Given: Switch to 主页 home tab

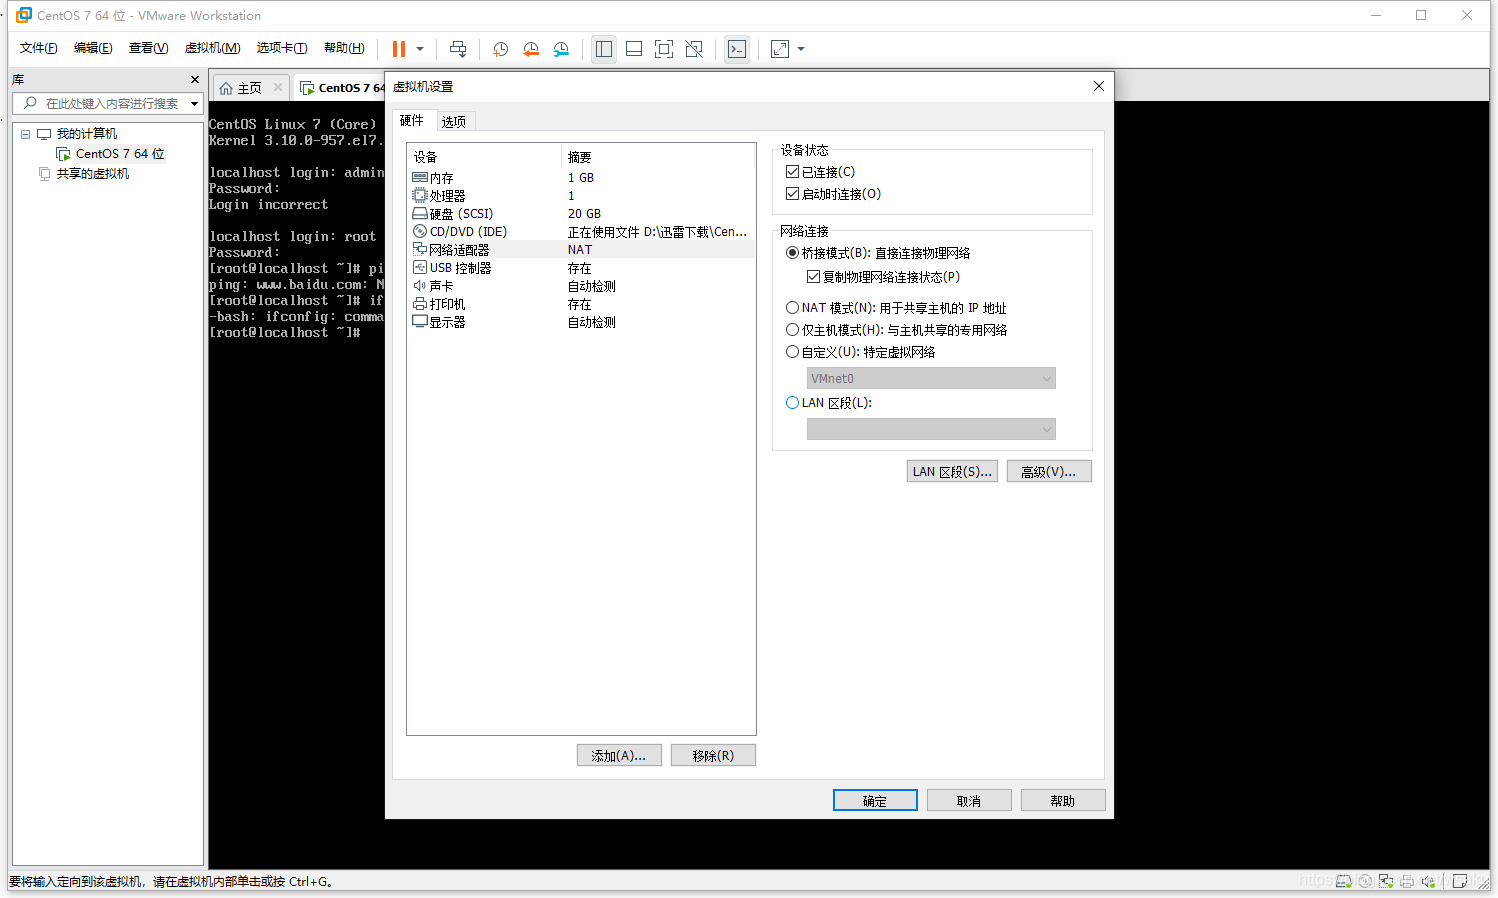Looking at the screenshot, I should pos(250,88).
